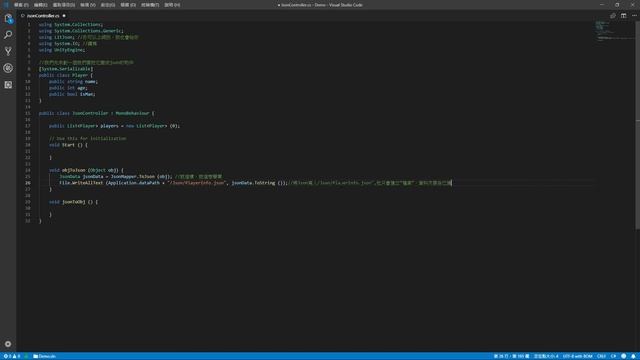Open the Selection menu (third menu item)
The height and width of the screenshot is (360, 640).
click(x=64, y=5)
